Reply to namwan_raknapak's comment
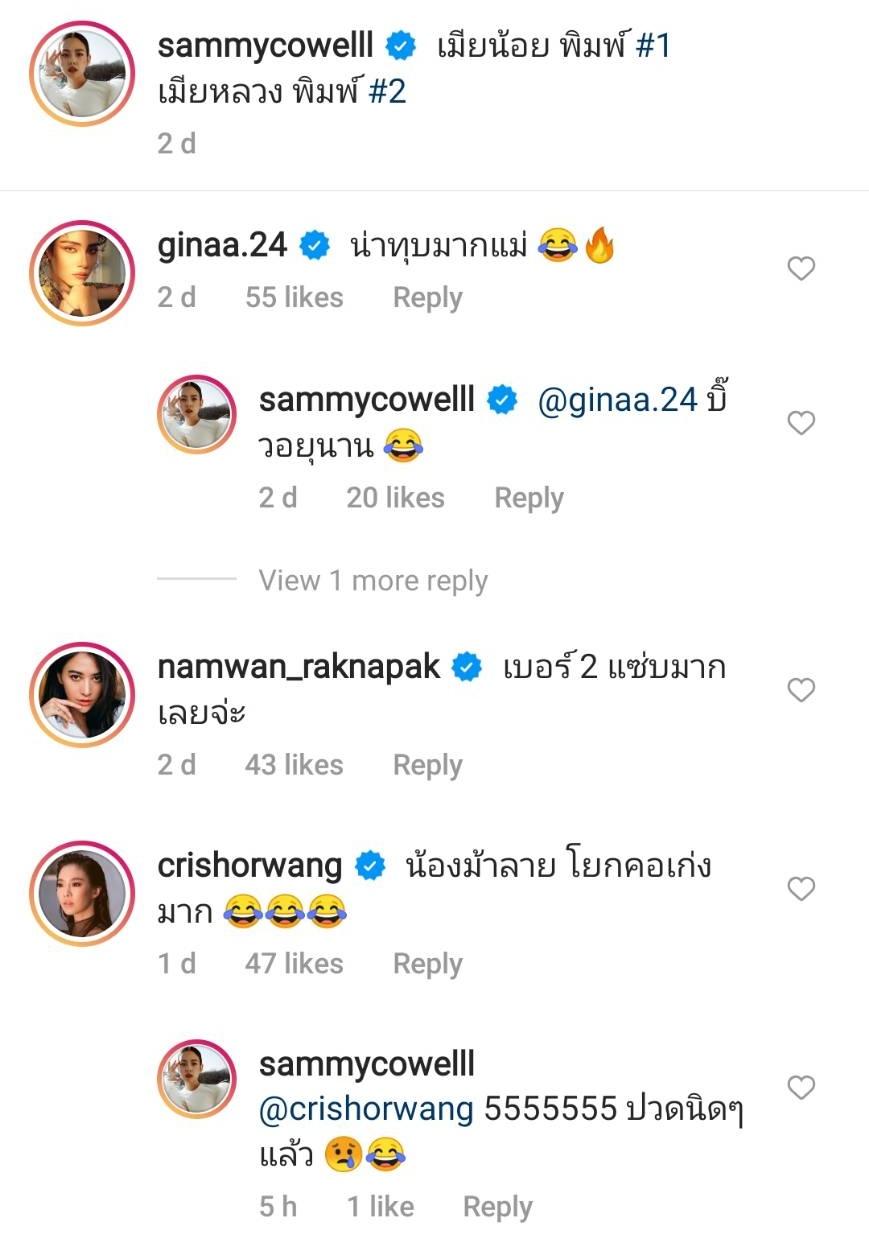The image size is (869, 1243). point(427,765)
